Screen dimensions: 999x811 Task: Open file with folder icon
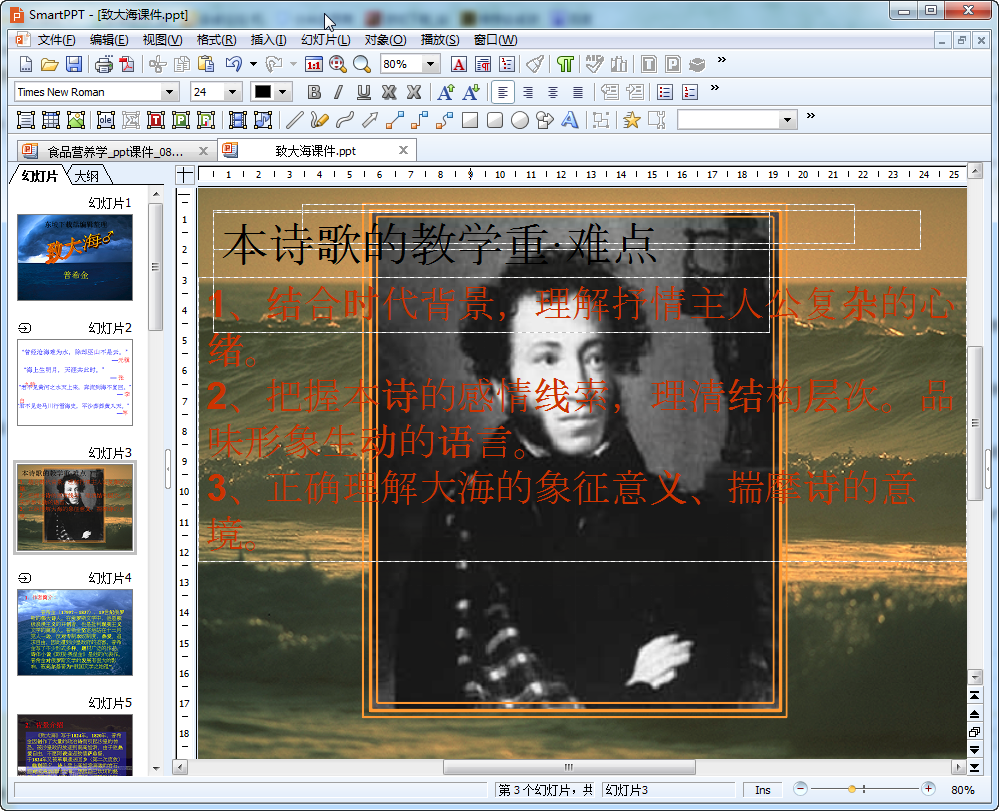50,64
